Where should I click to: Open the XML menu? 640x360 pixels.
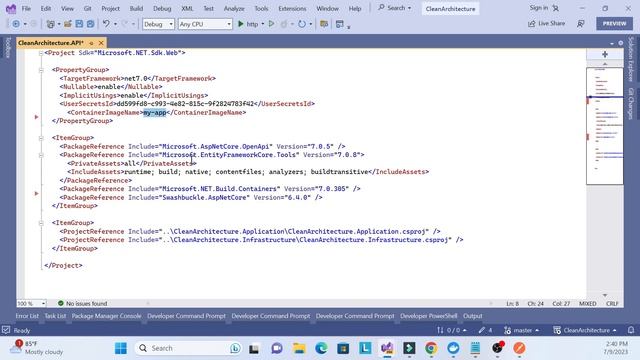(x=187, y=8)
